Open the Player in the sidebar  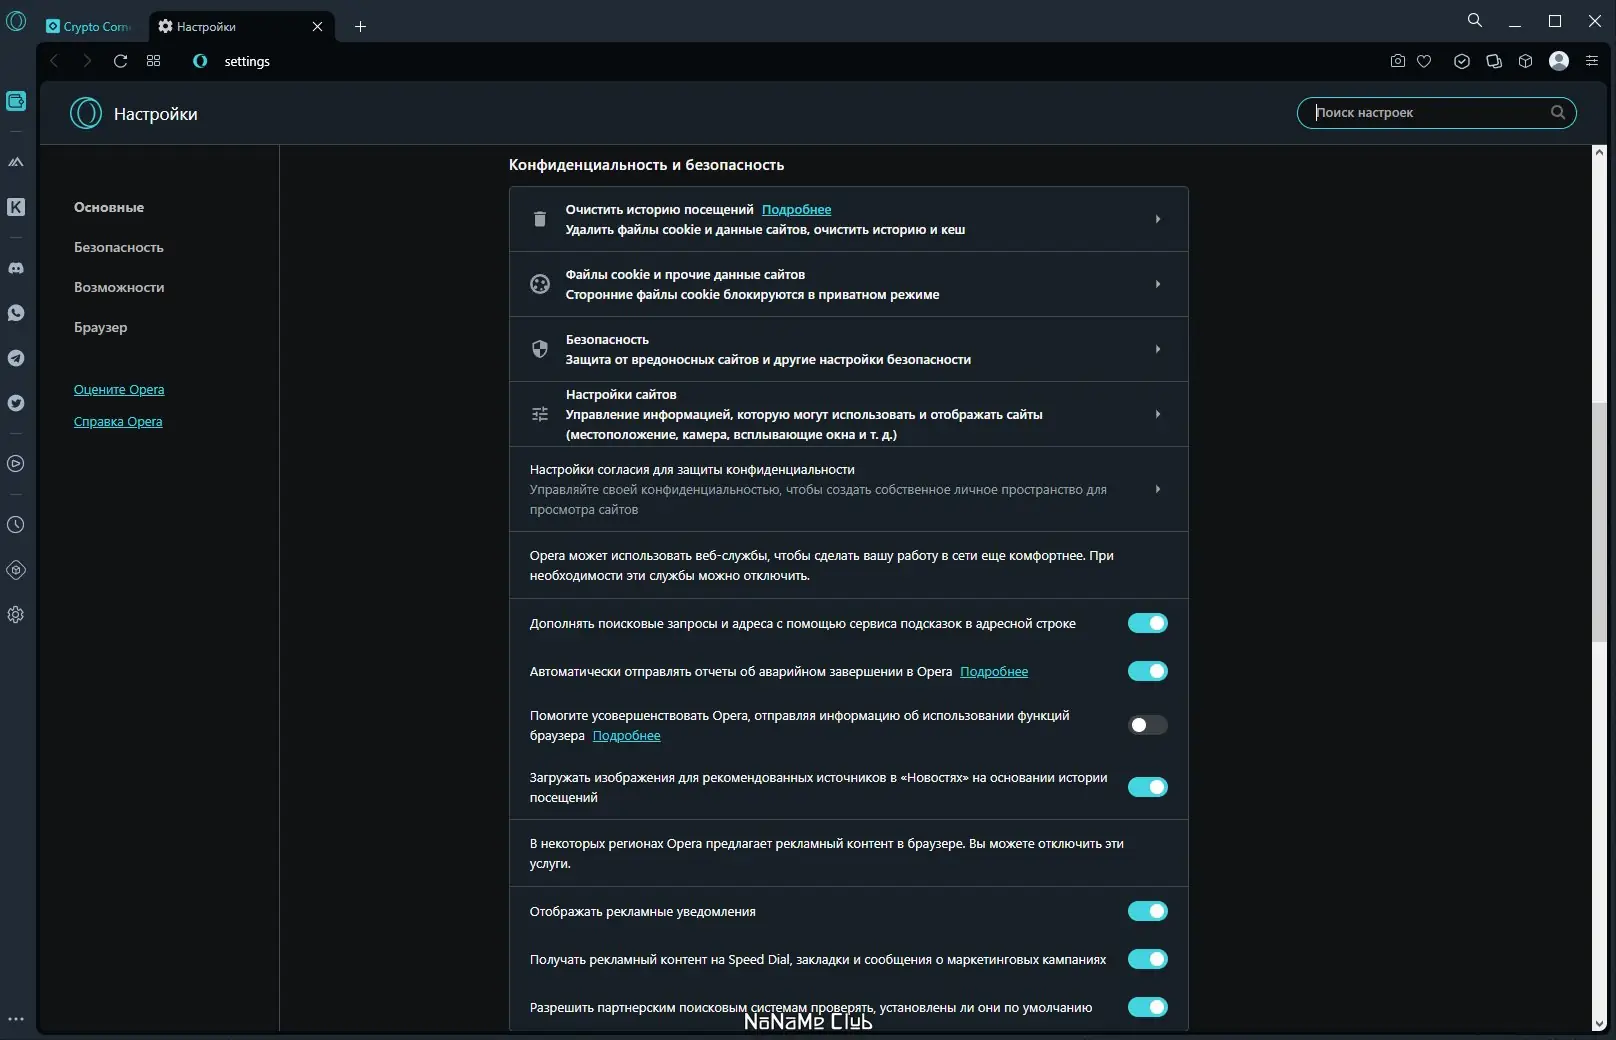pyautogui.click(x=16, y=464)
